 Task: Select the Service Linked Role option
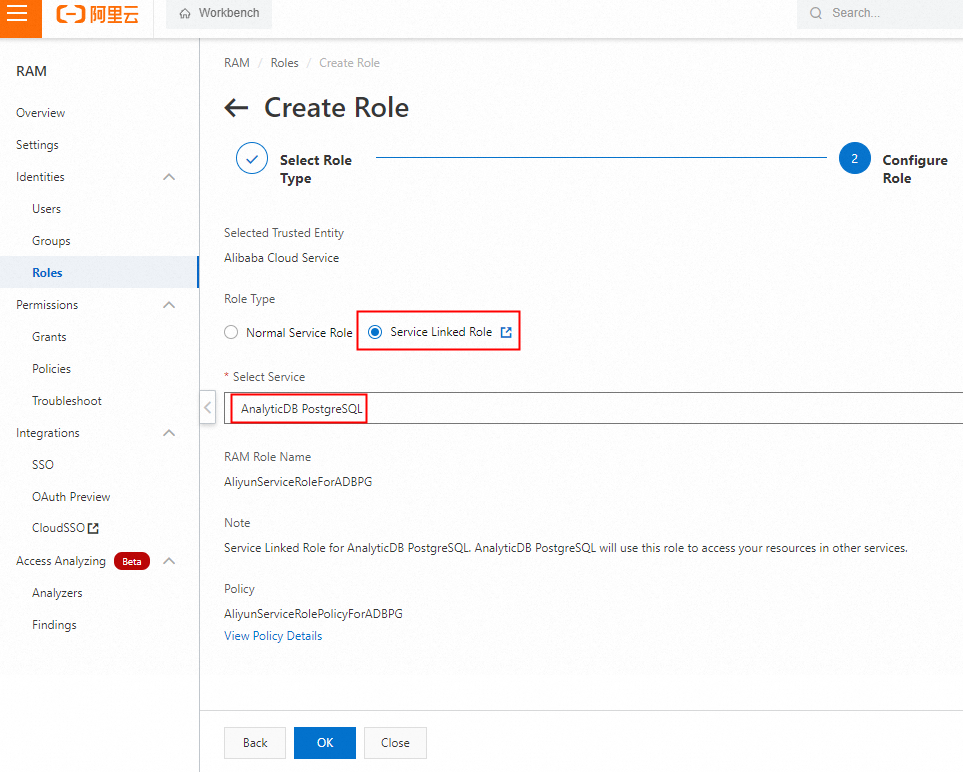click(x=375, y=332)
